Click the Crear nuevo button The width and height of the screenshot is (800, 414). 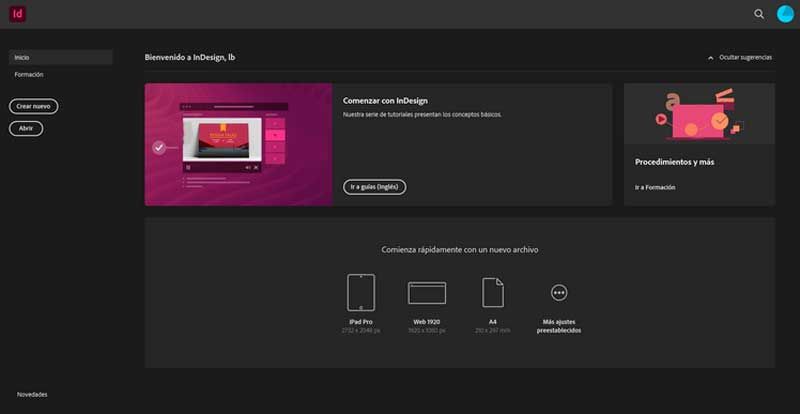pos(34,106)
